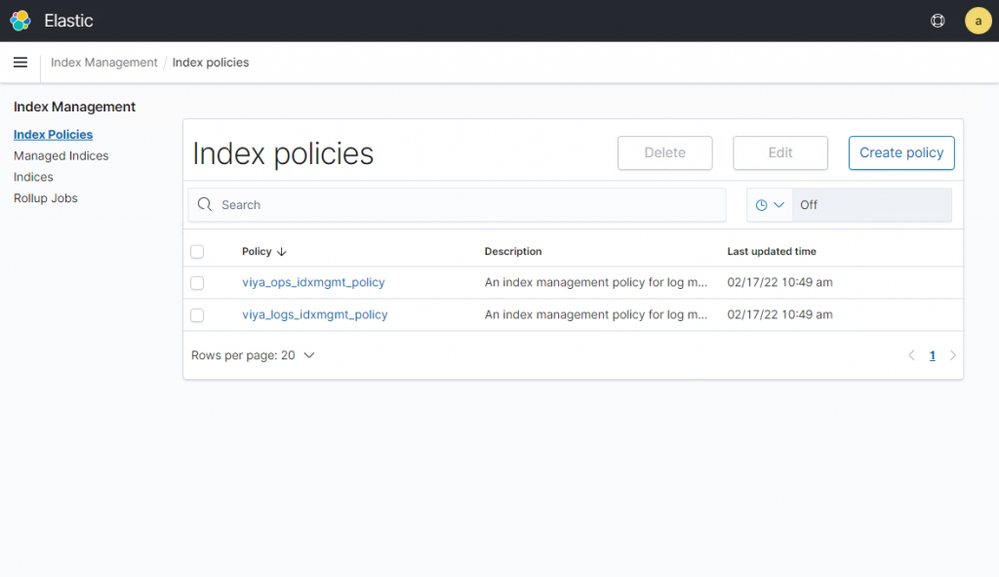
Task: Go to the previous page arrow
Action: tap(911, 355)
